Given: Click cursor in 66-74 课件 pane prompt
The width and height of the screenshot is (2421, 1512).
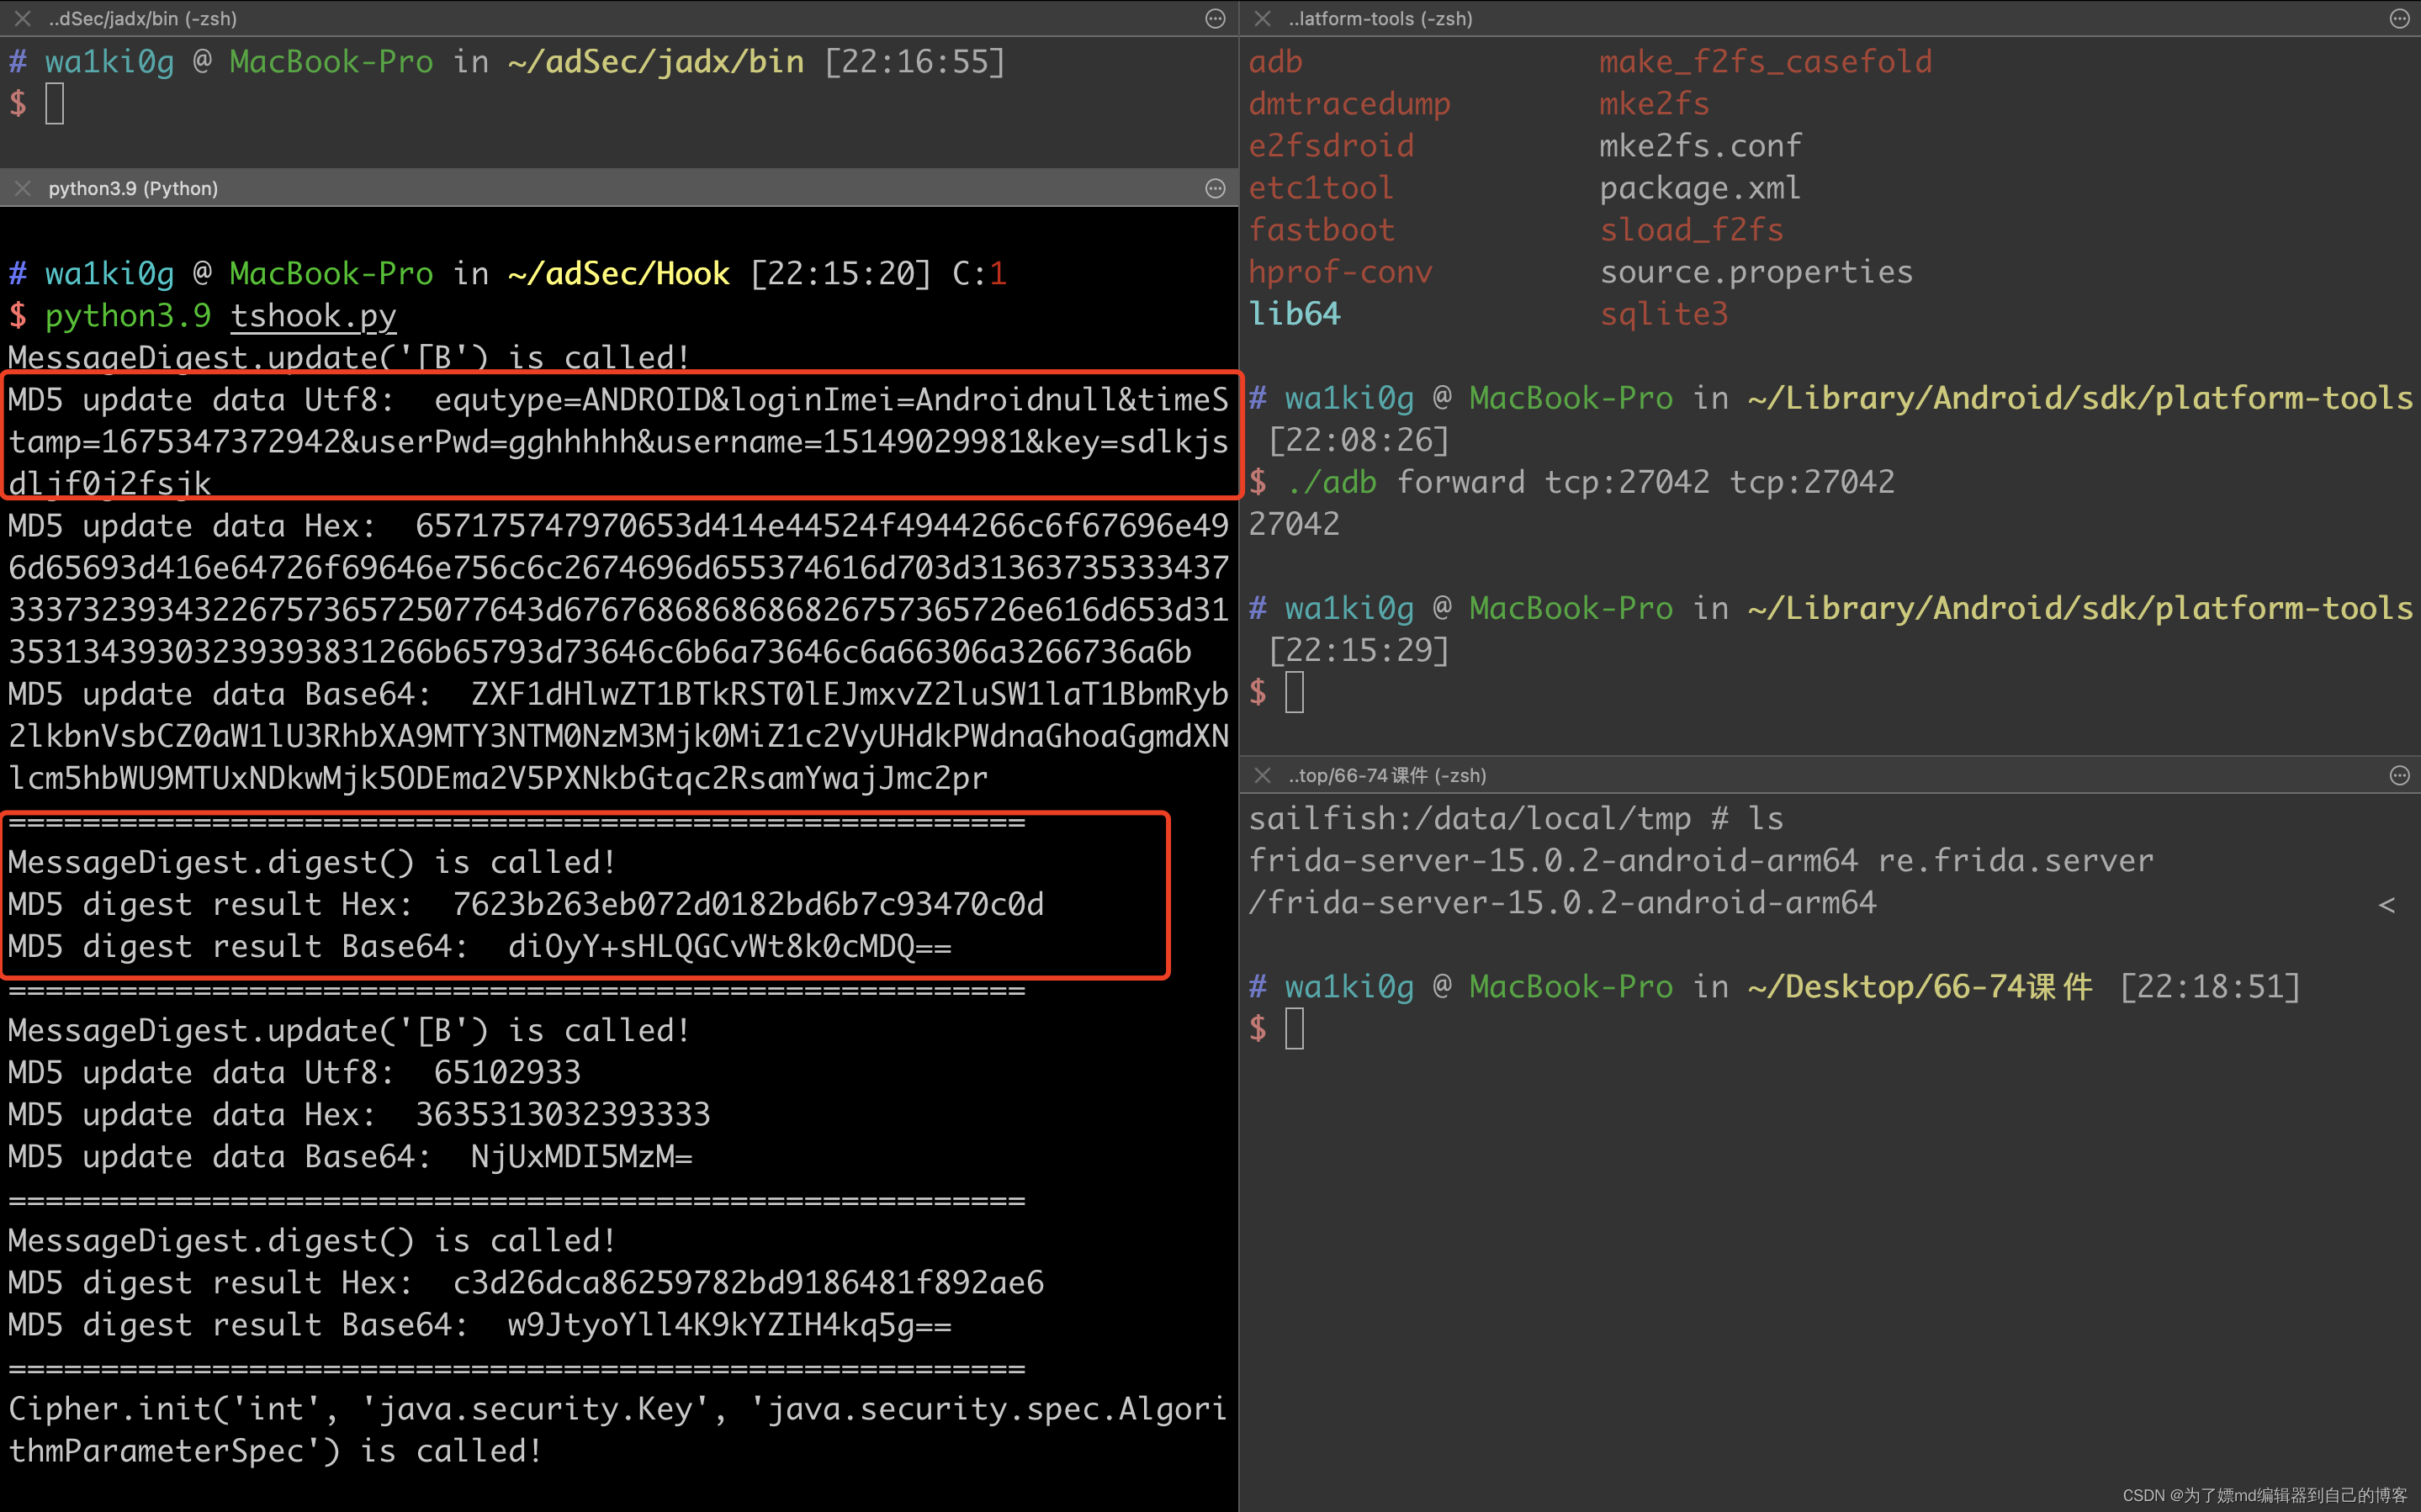Looking at the screenshot, I should [1294, 1028].
